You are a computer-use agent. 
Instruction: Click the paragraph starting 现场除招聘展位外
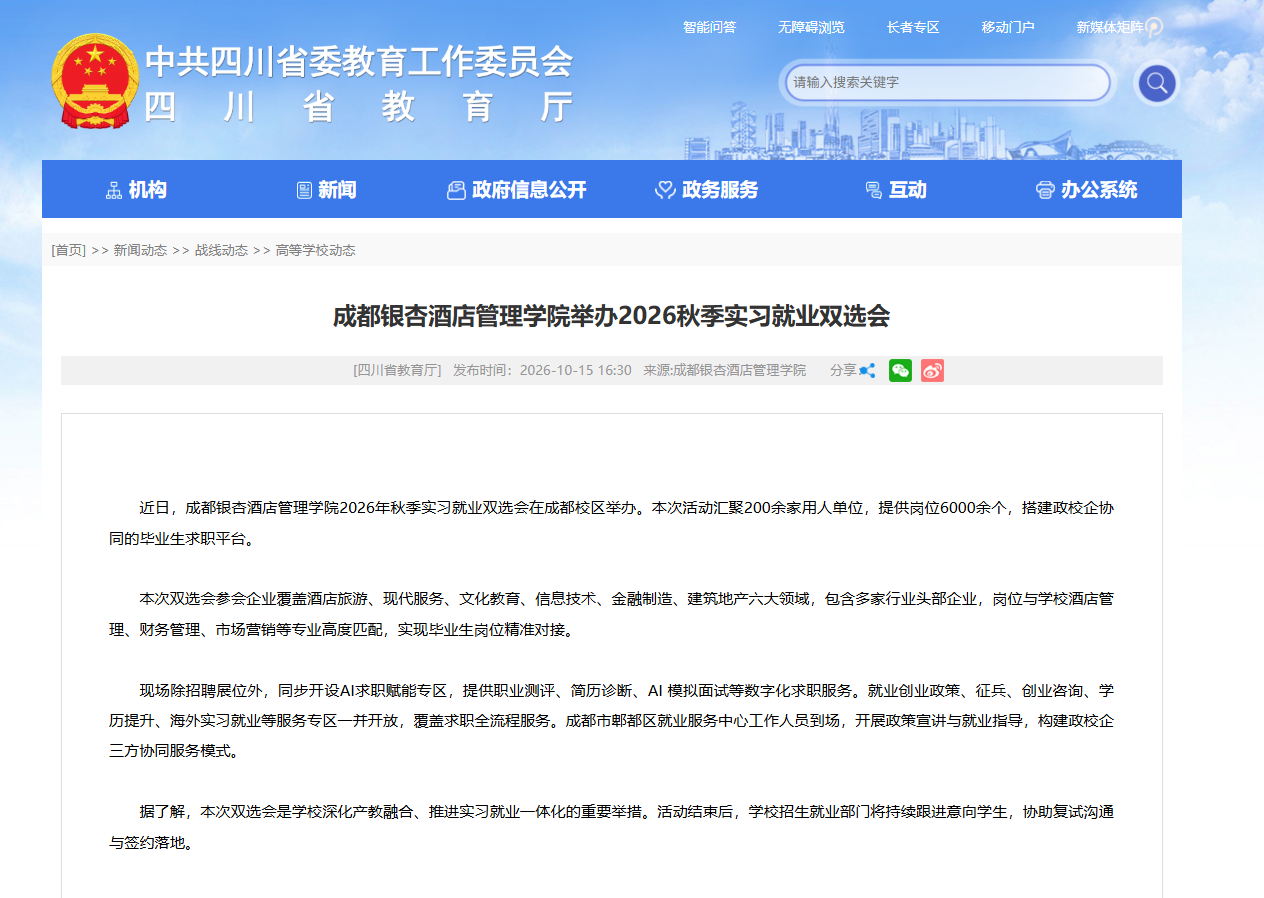[x=611, y=720]
